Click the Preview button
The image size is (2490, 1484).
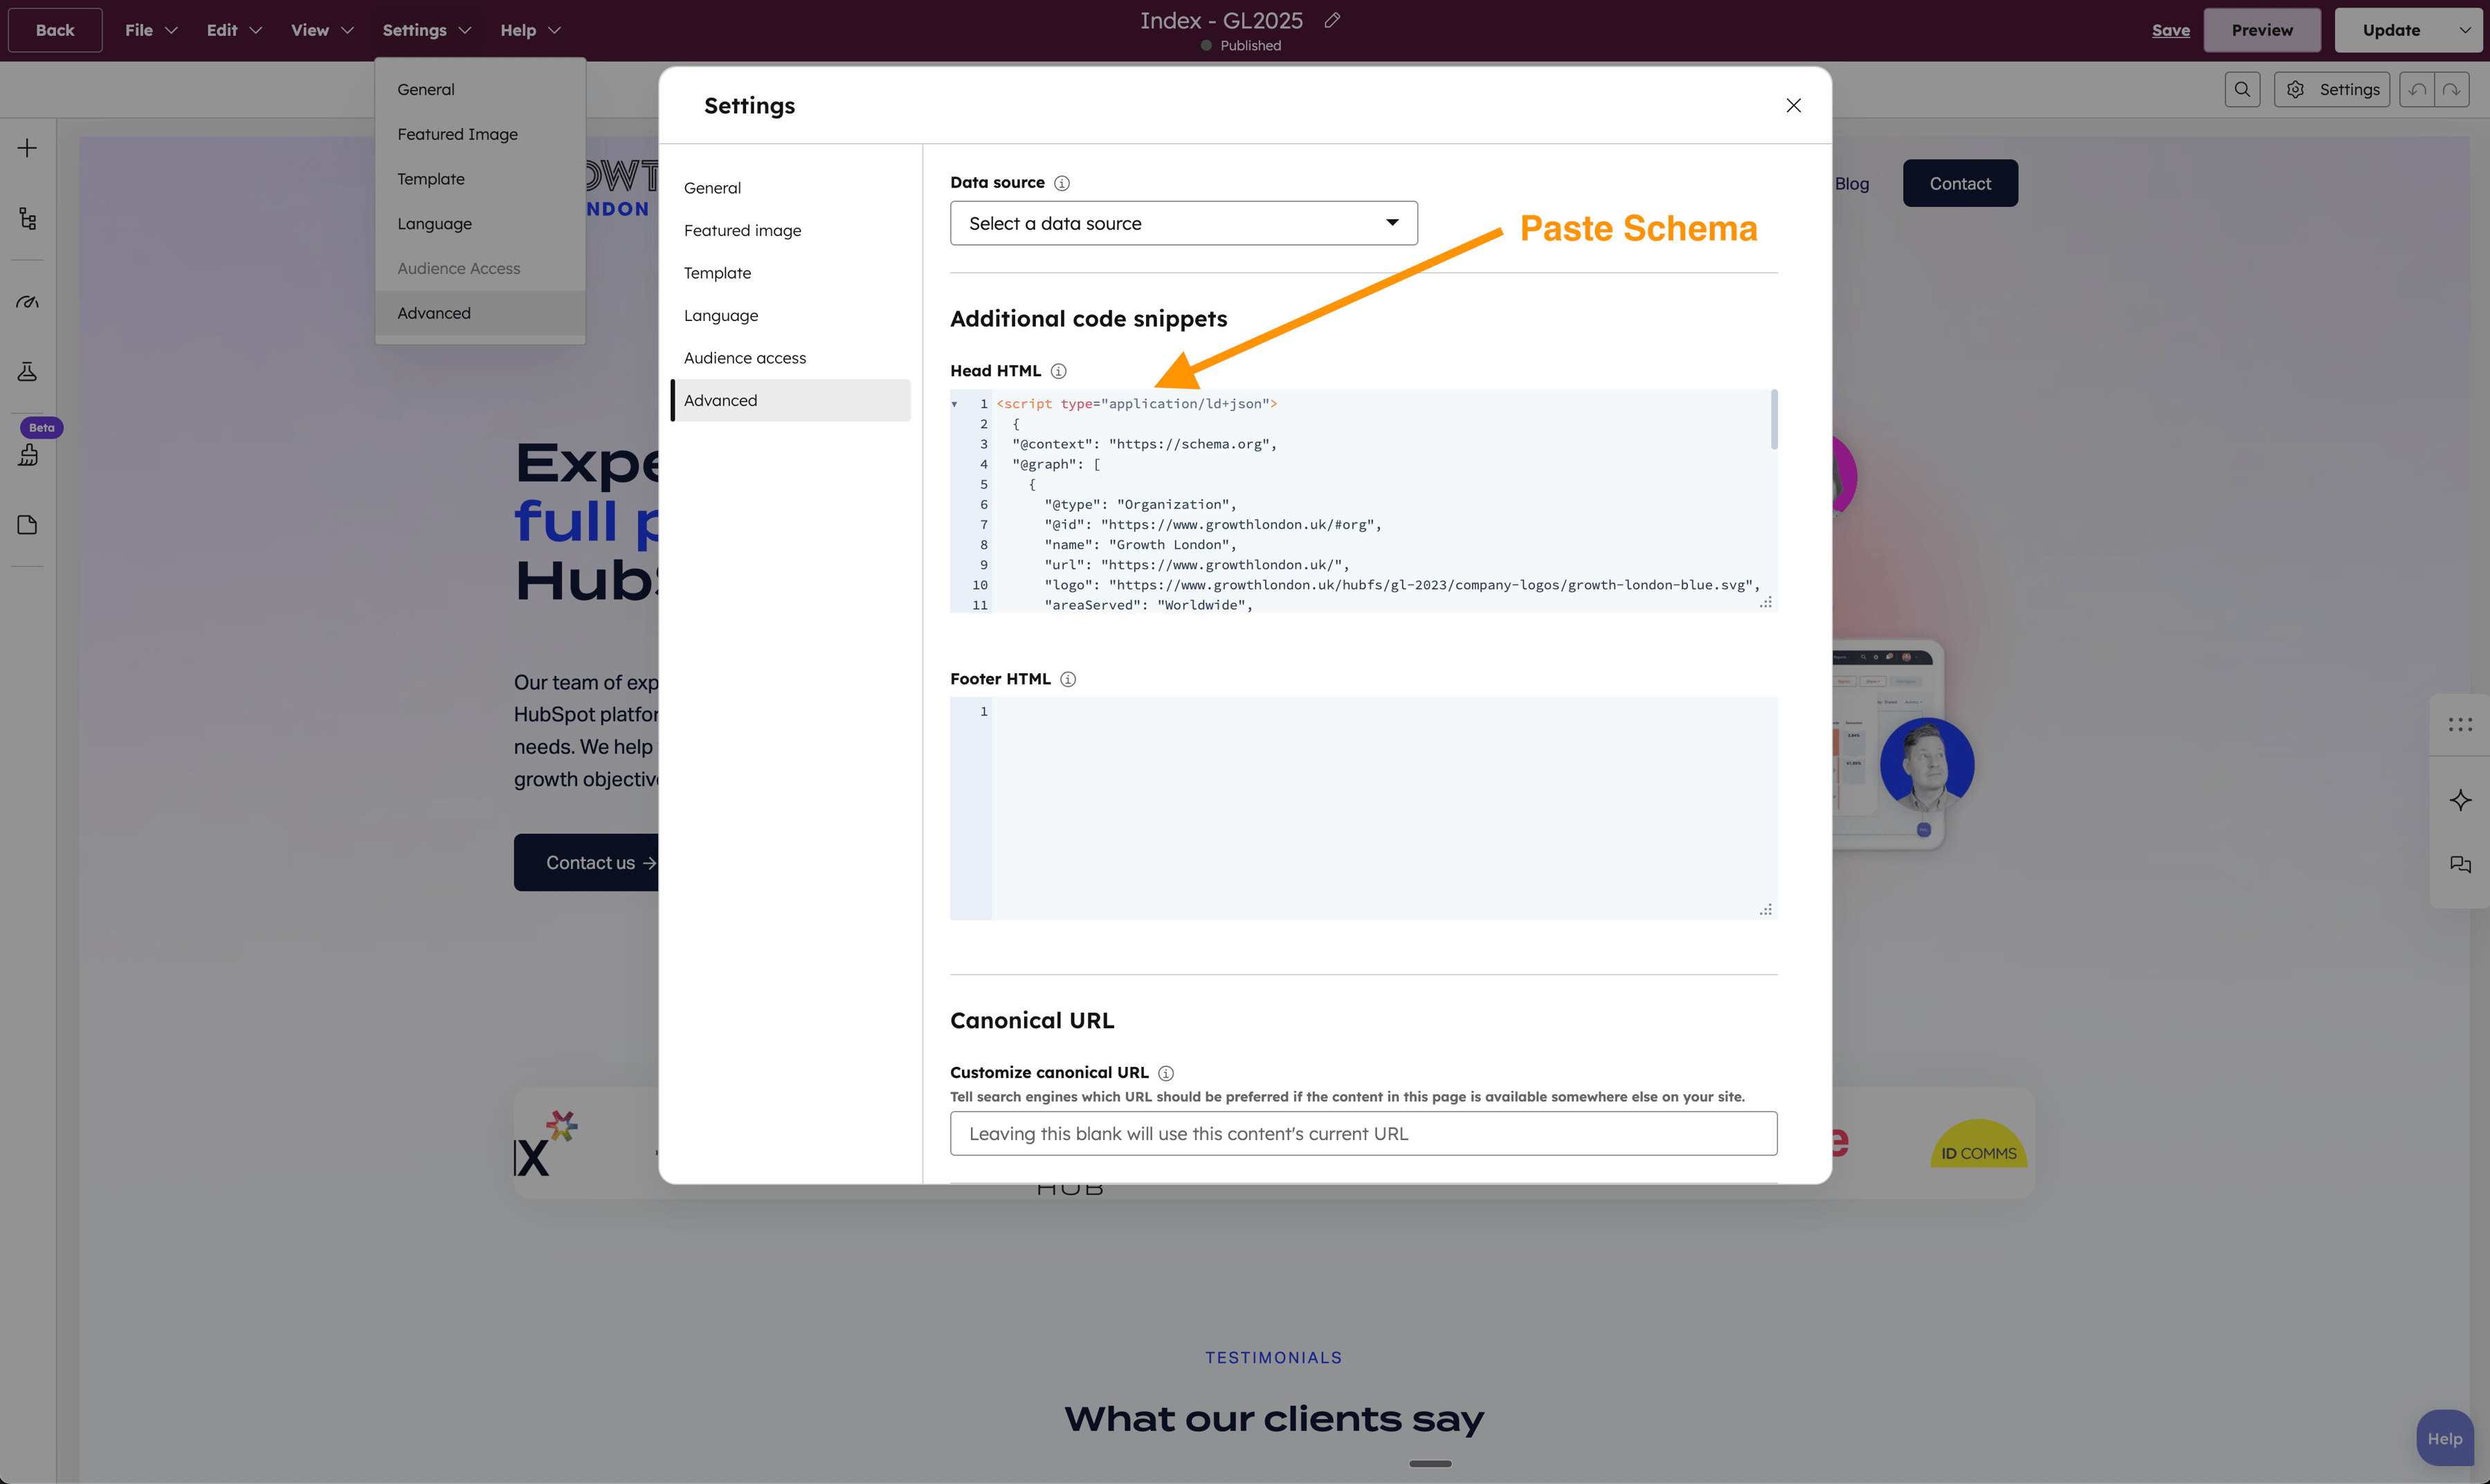(x=2262, y=30)
